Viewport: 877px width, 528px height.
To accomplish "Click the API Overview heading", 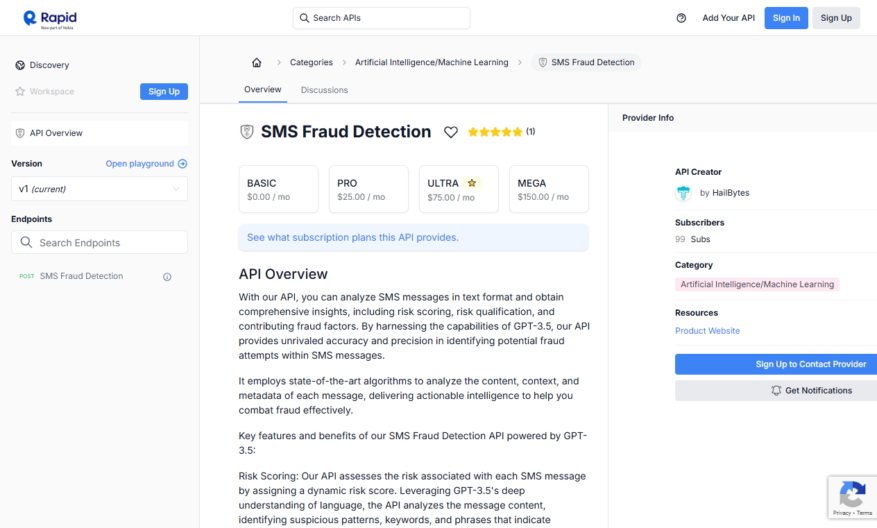I will [283, 274].
